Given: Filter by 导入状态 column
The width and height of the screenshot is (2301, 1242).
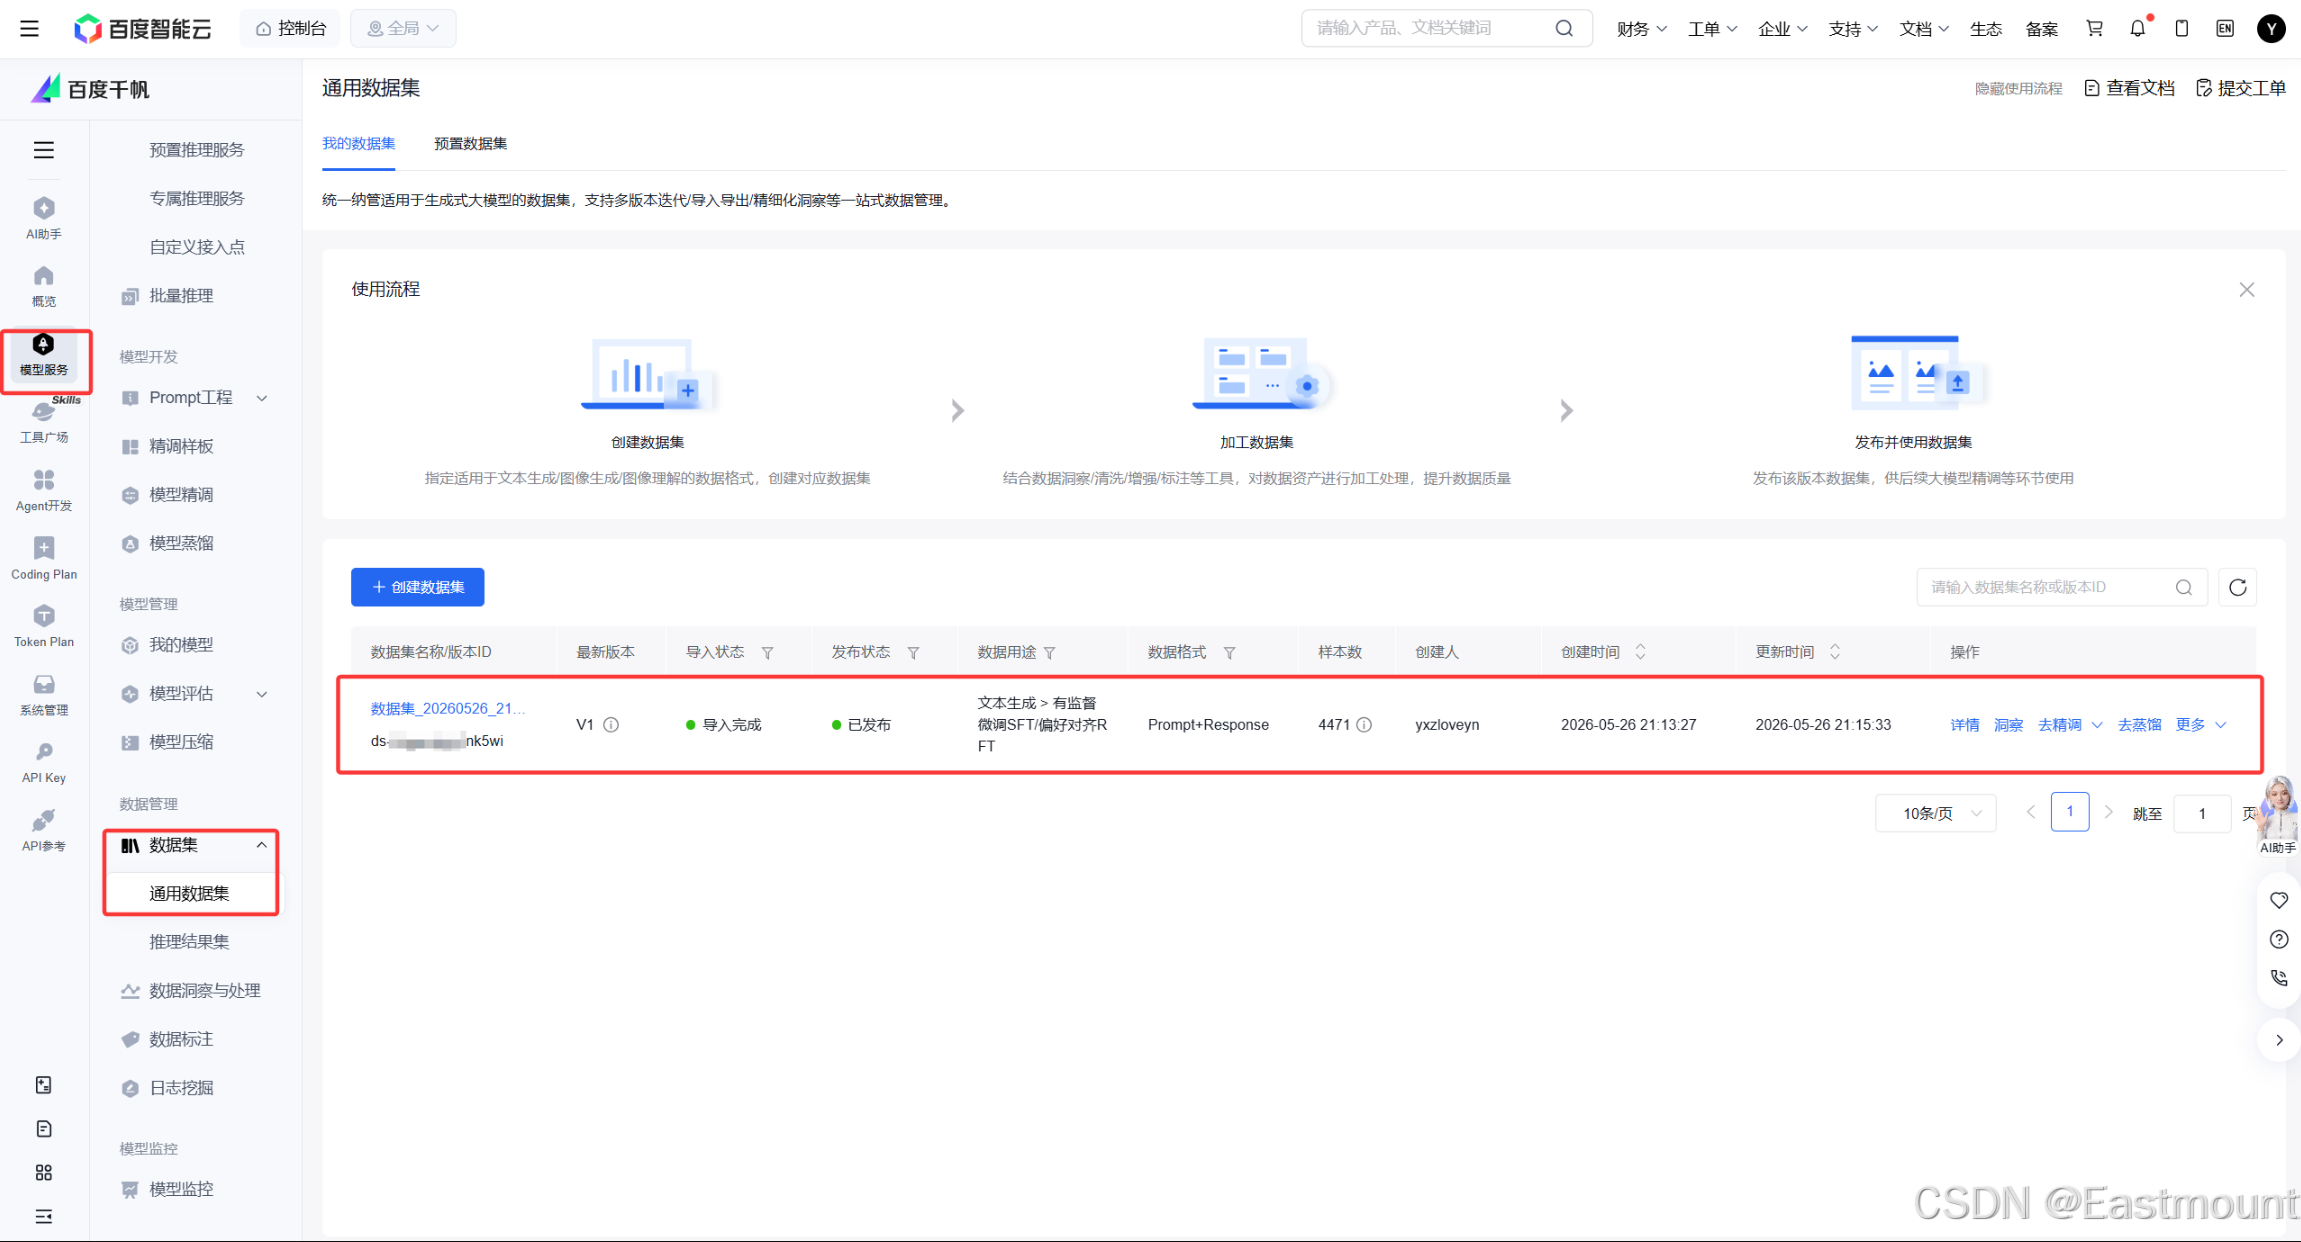Looking at the screenshot, I should pos(767,653).
